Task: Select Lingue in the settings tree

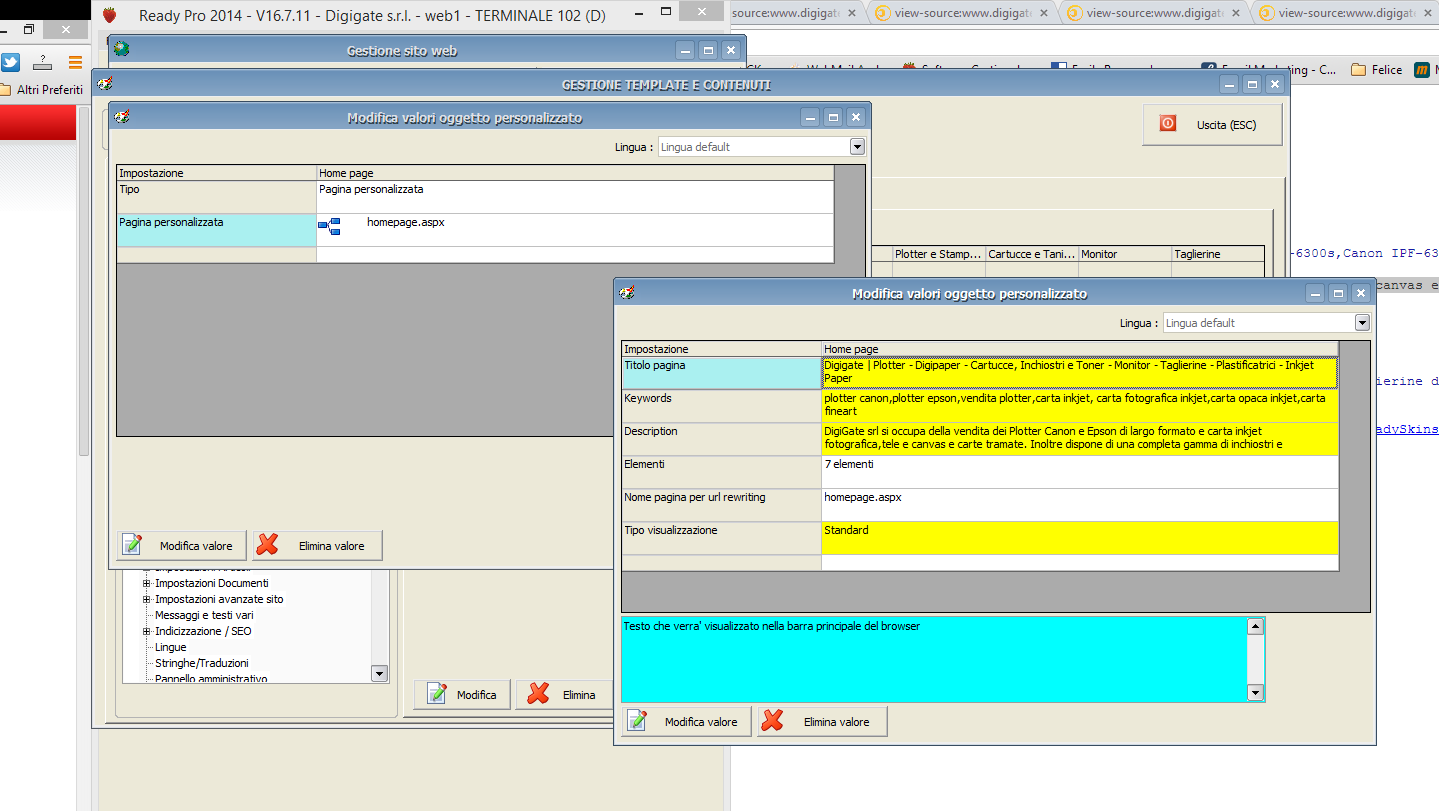Action: click(171, 647)
